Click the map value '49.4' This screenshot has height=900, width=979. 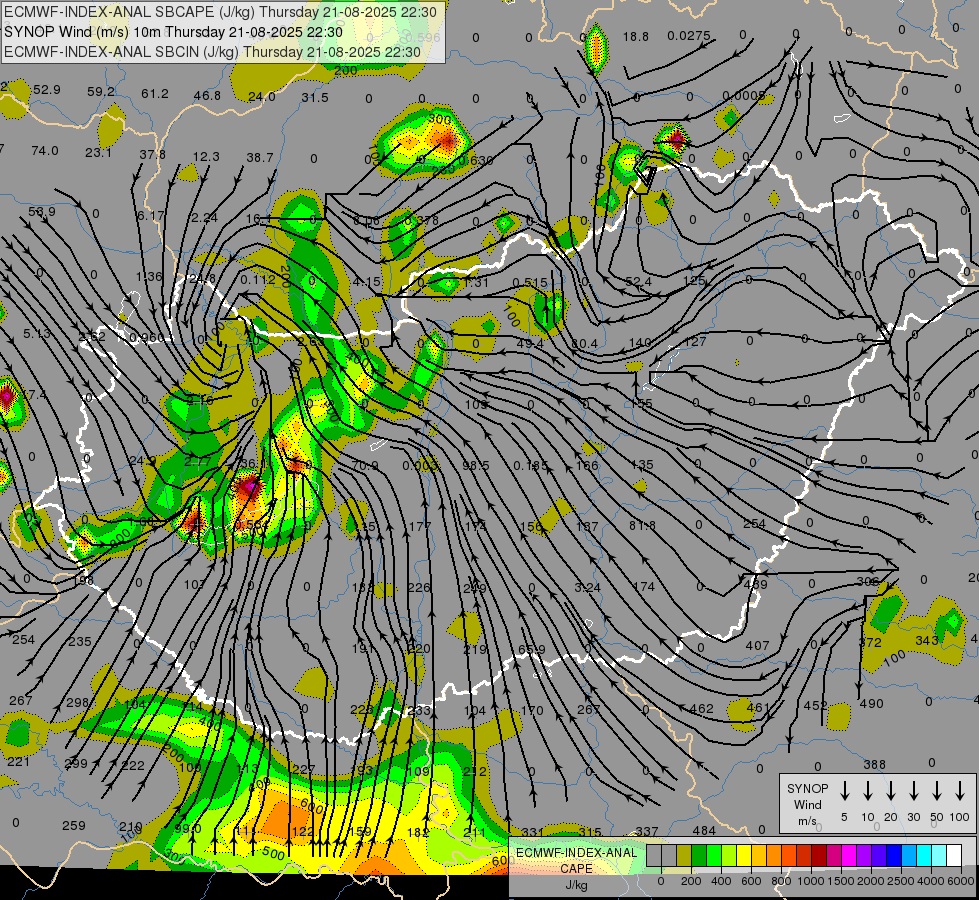tap(531, 343)
